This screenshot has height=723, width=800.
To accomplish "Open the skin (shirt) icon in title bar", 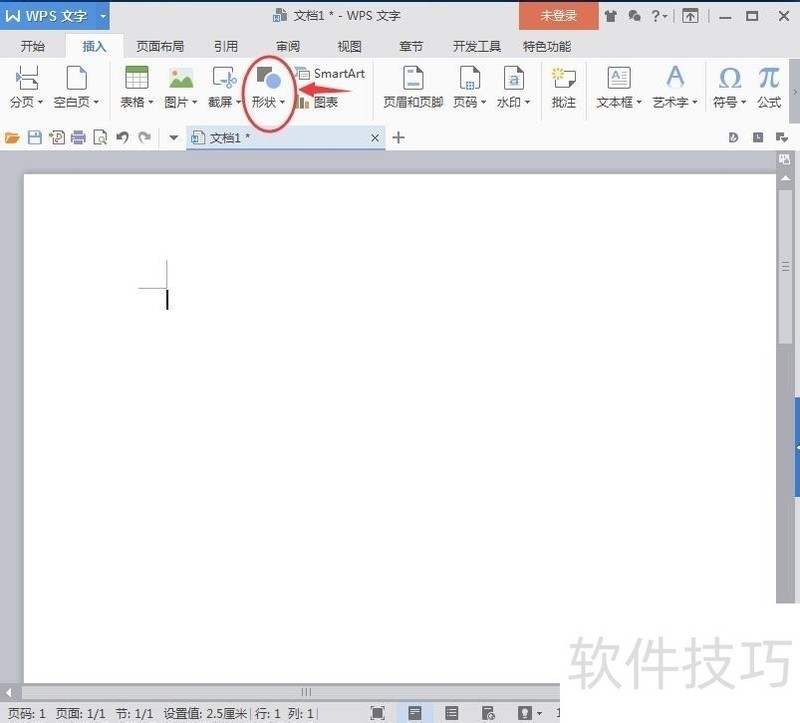I will [611, 16].
